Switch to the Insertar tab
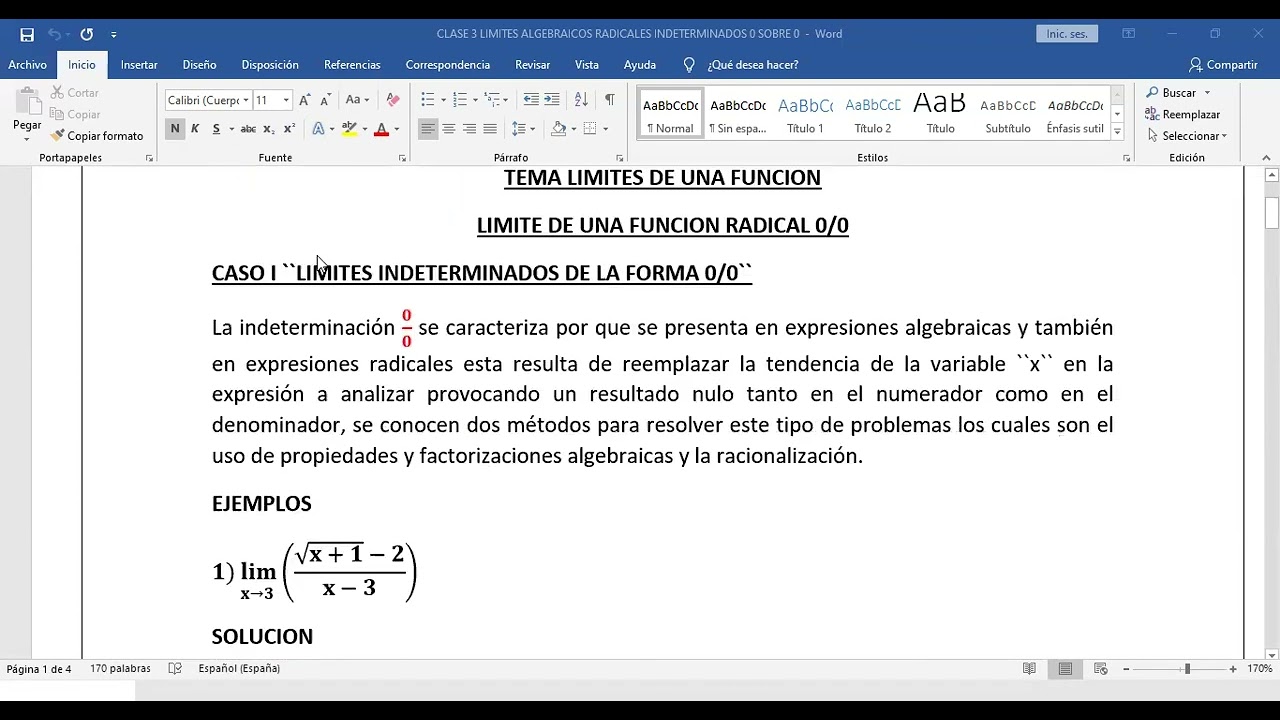 coord(139,65)
